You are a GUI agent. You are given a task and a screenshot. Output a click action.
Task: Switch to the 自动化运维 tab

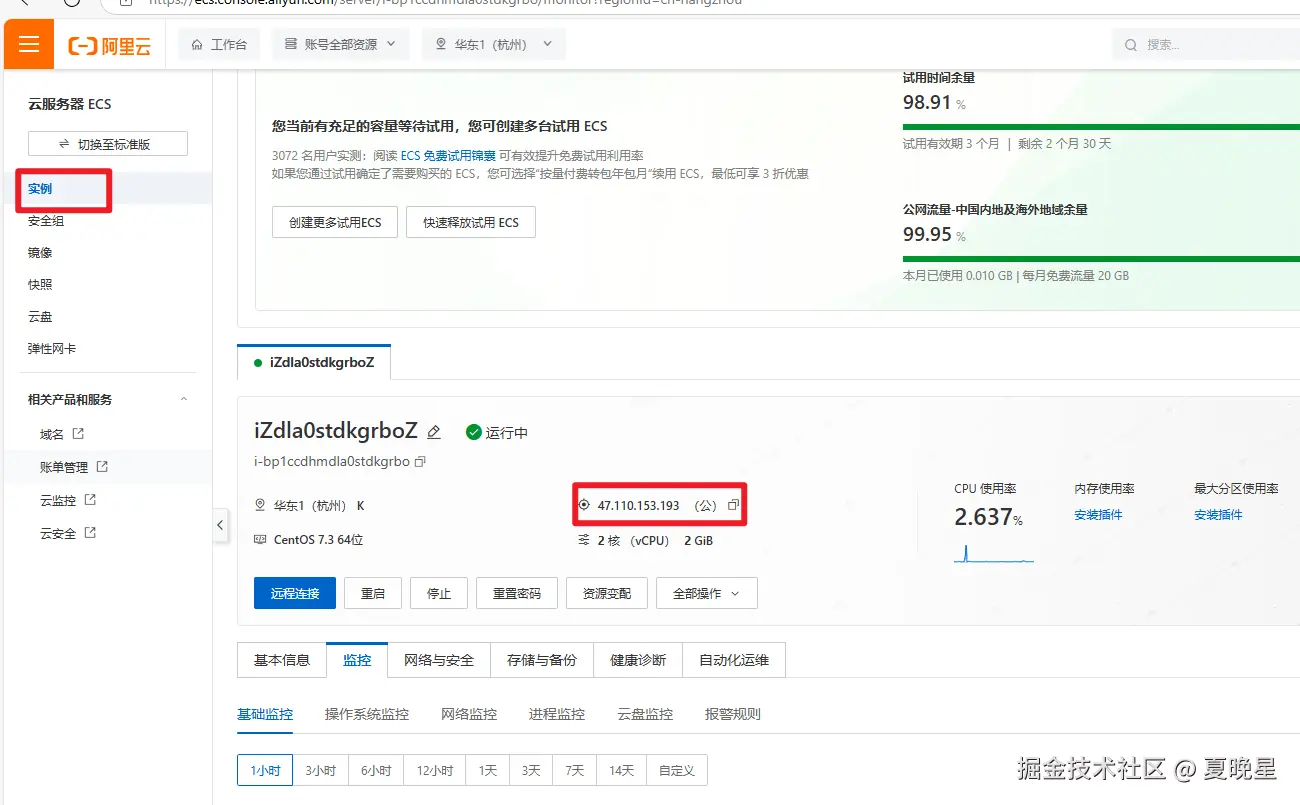pos(734,660)
